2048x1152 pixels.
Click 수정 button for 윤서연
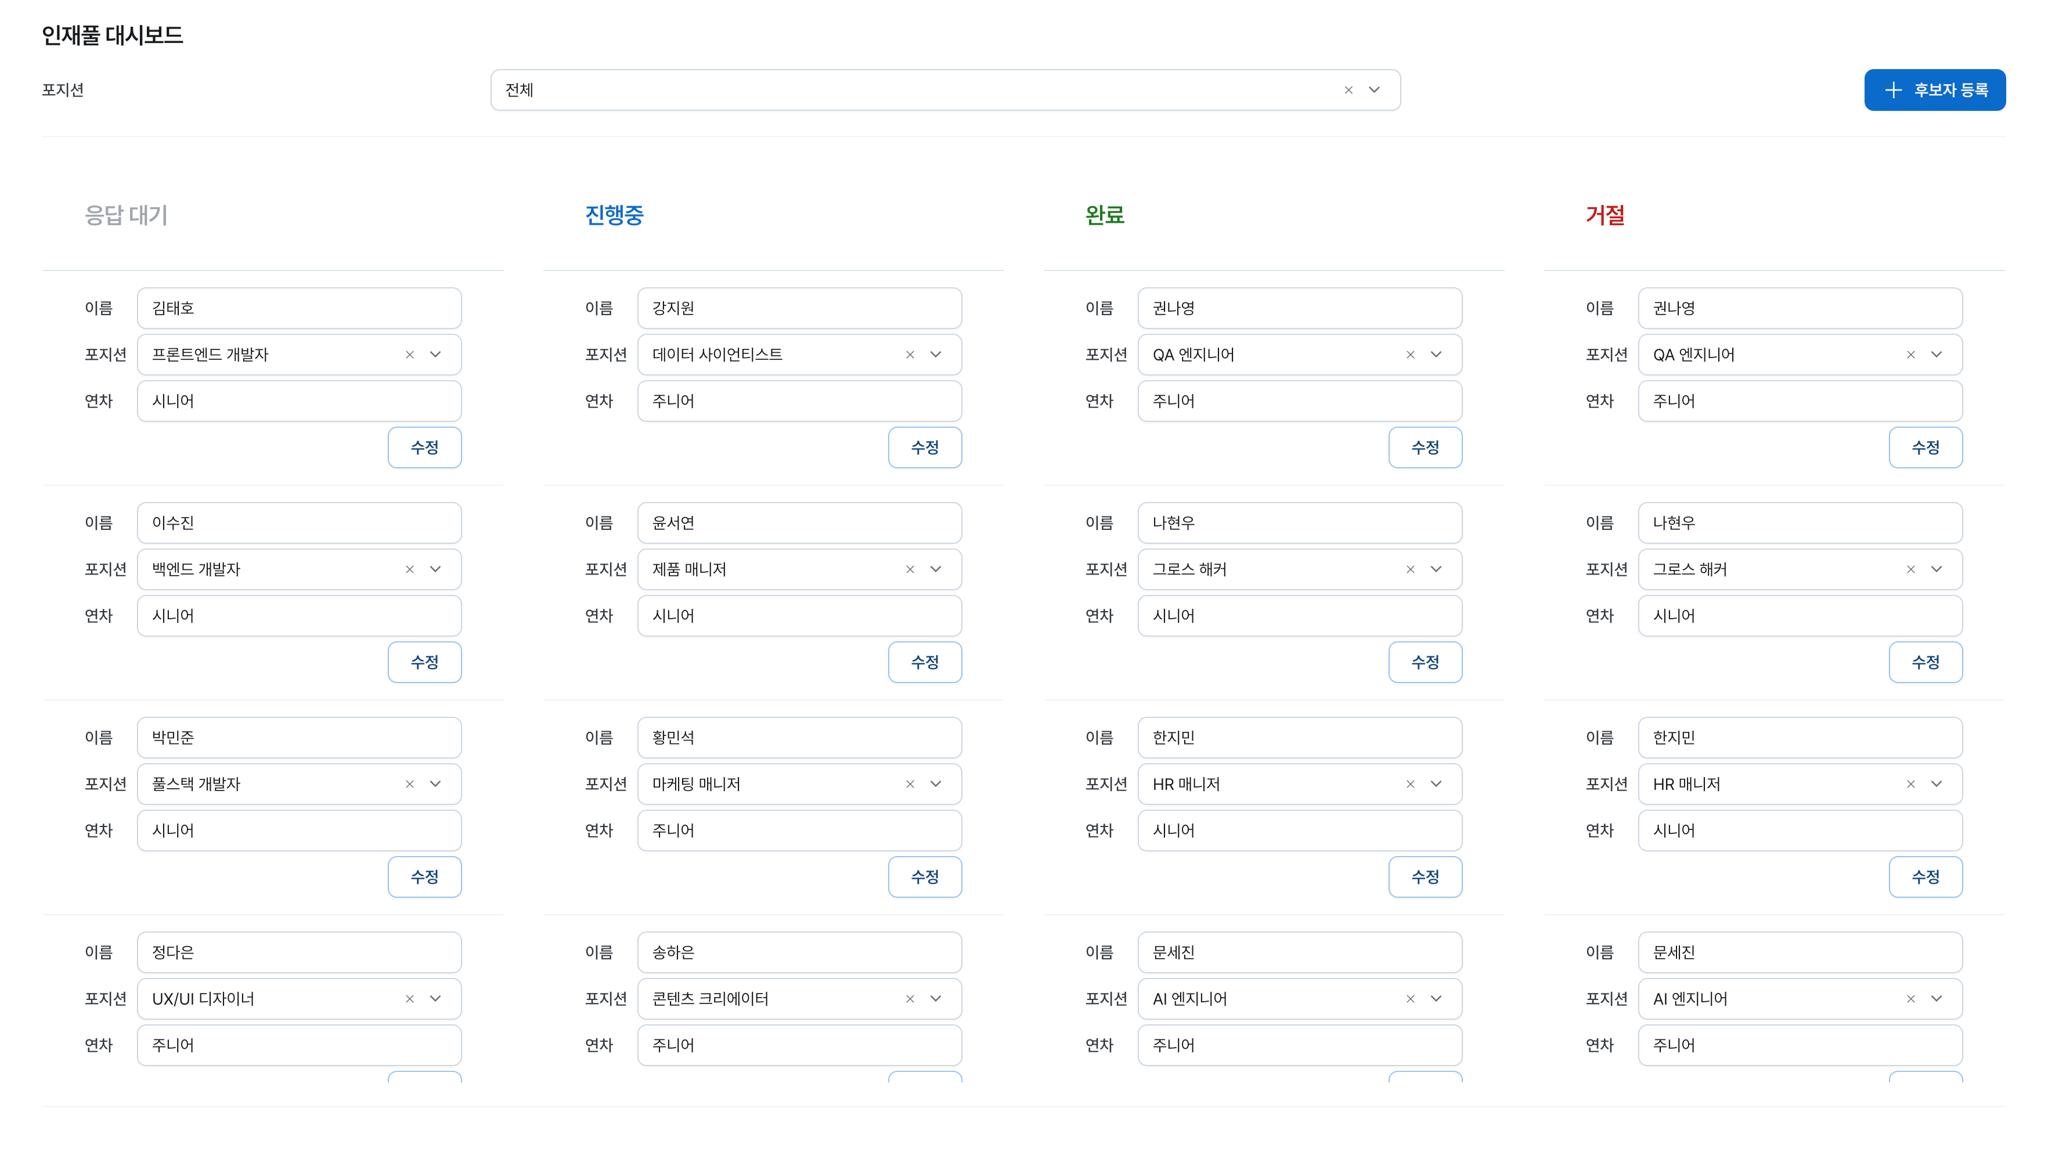[925, 662]
